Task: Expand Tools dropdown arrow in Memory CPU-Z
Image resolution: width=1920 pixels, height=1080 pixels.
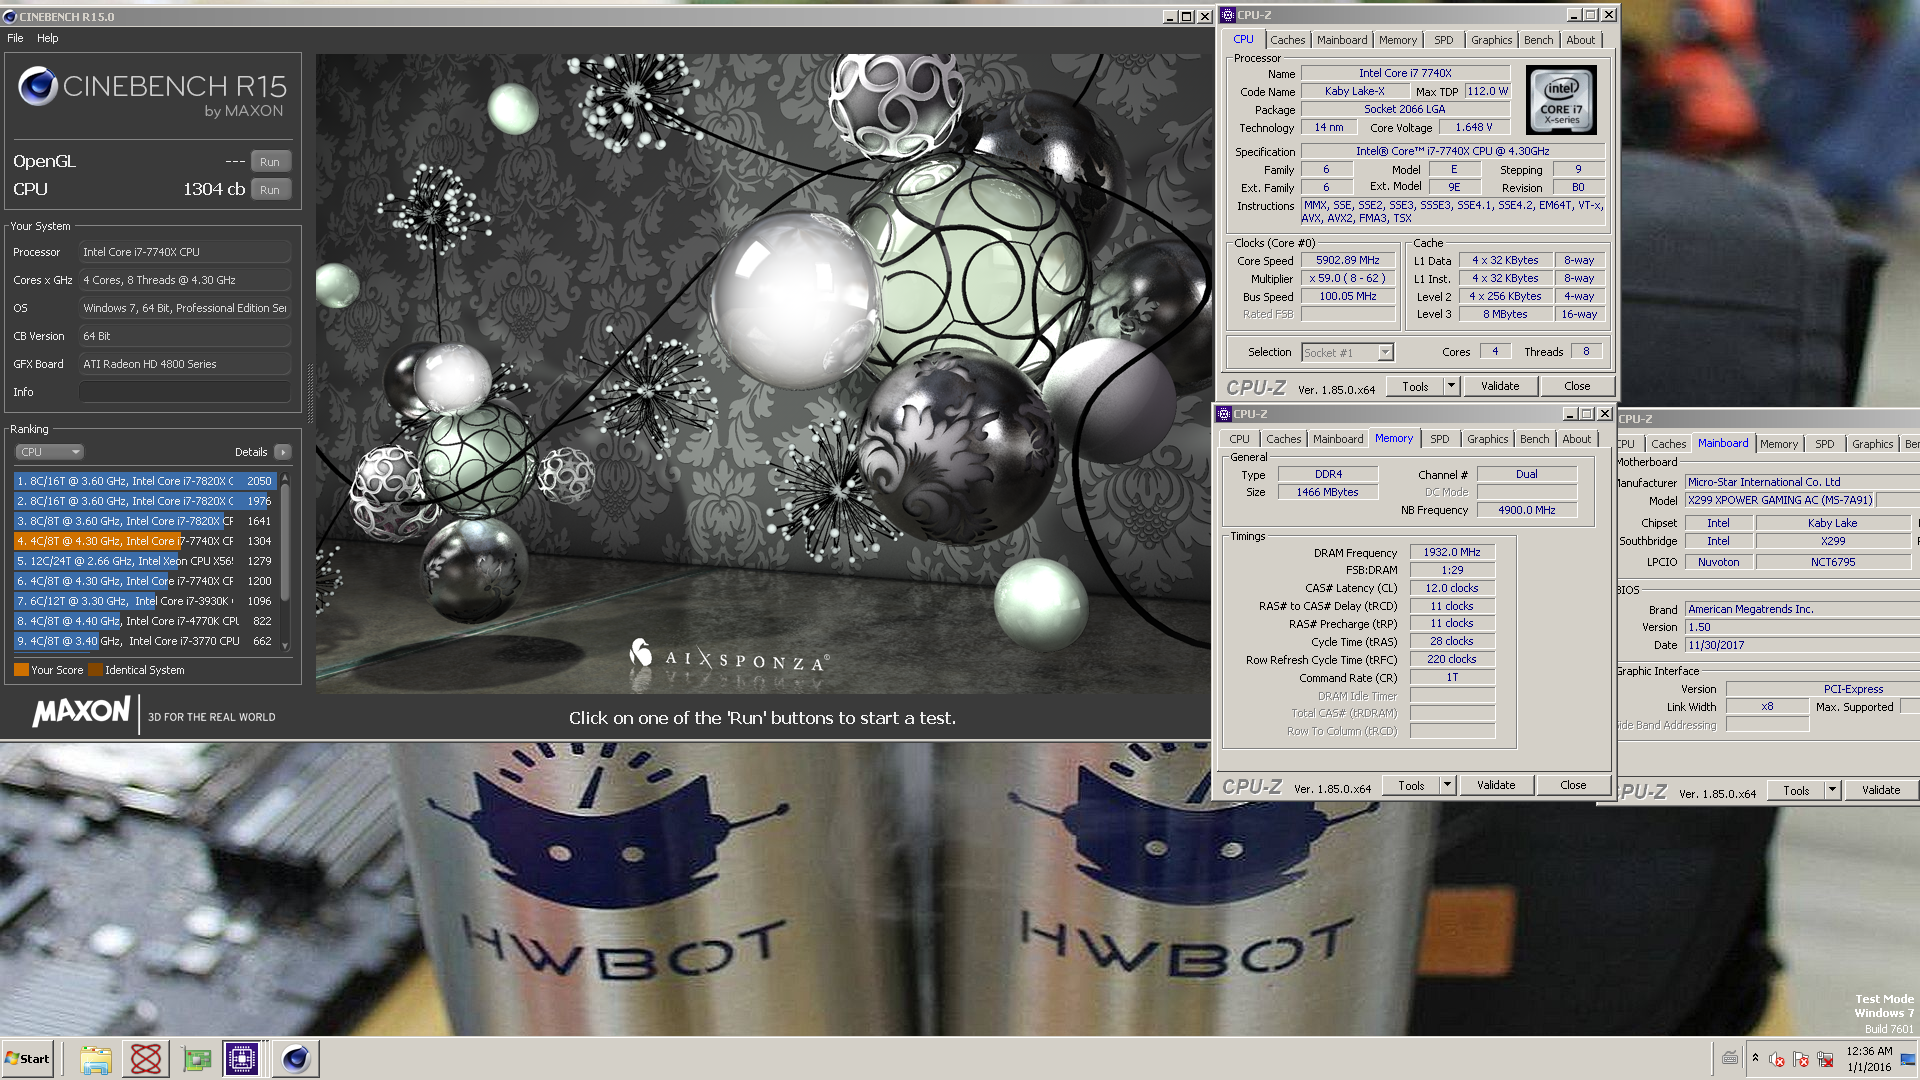Action: coord(1447,785)
